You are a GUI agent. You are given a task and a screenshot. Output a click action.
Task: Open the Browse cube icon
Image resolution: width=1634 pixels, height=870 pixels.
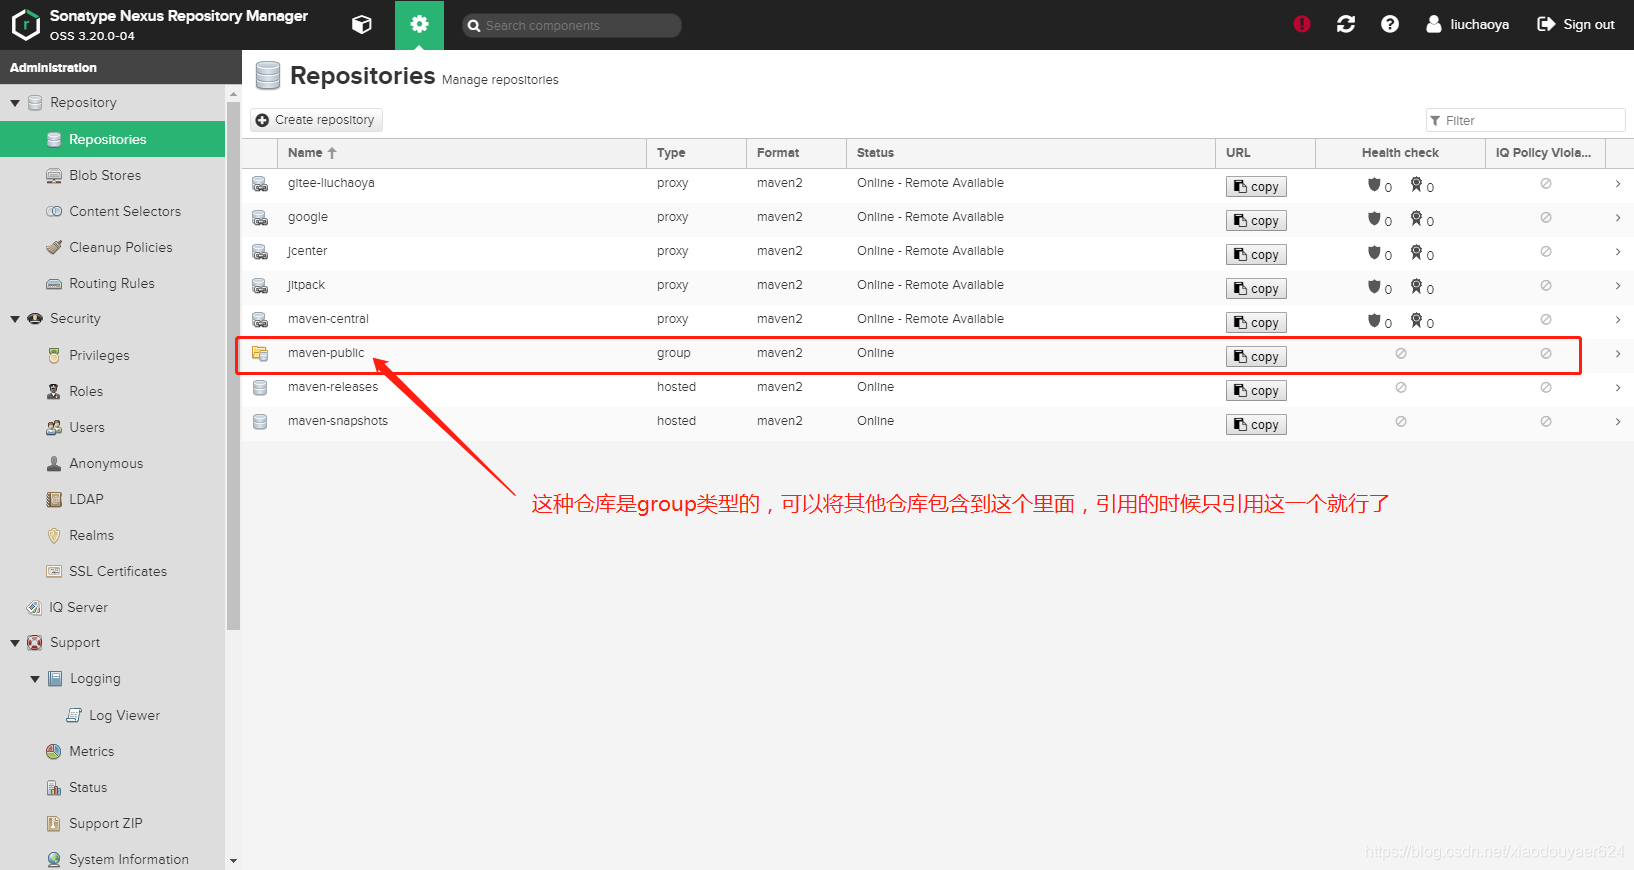(x=362, y=24)
